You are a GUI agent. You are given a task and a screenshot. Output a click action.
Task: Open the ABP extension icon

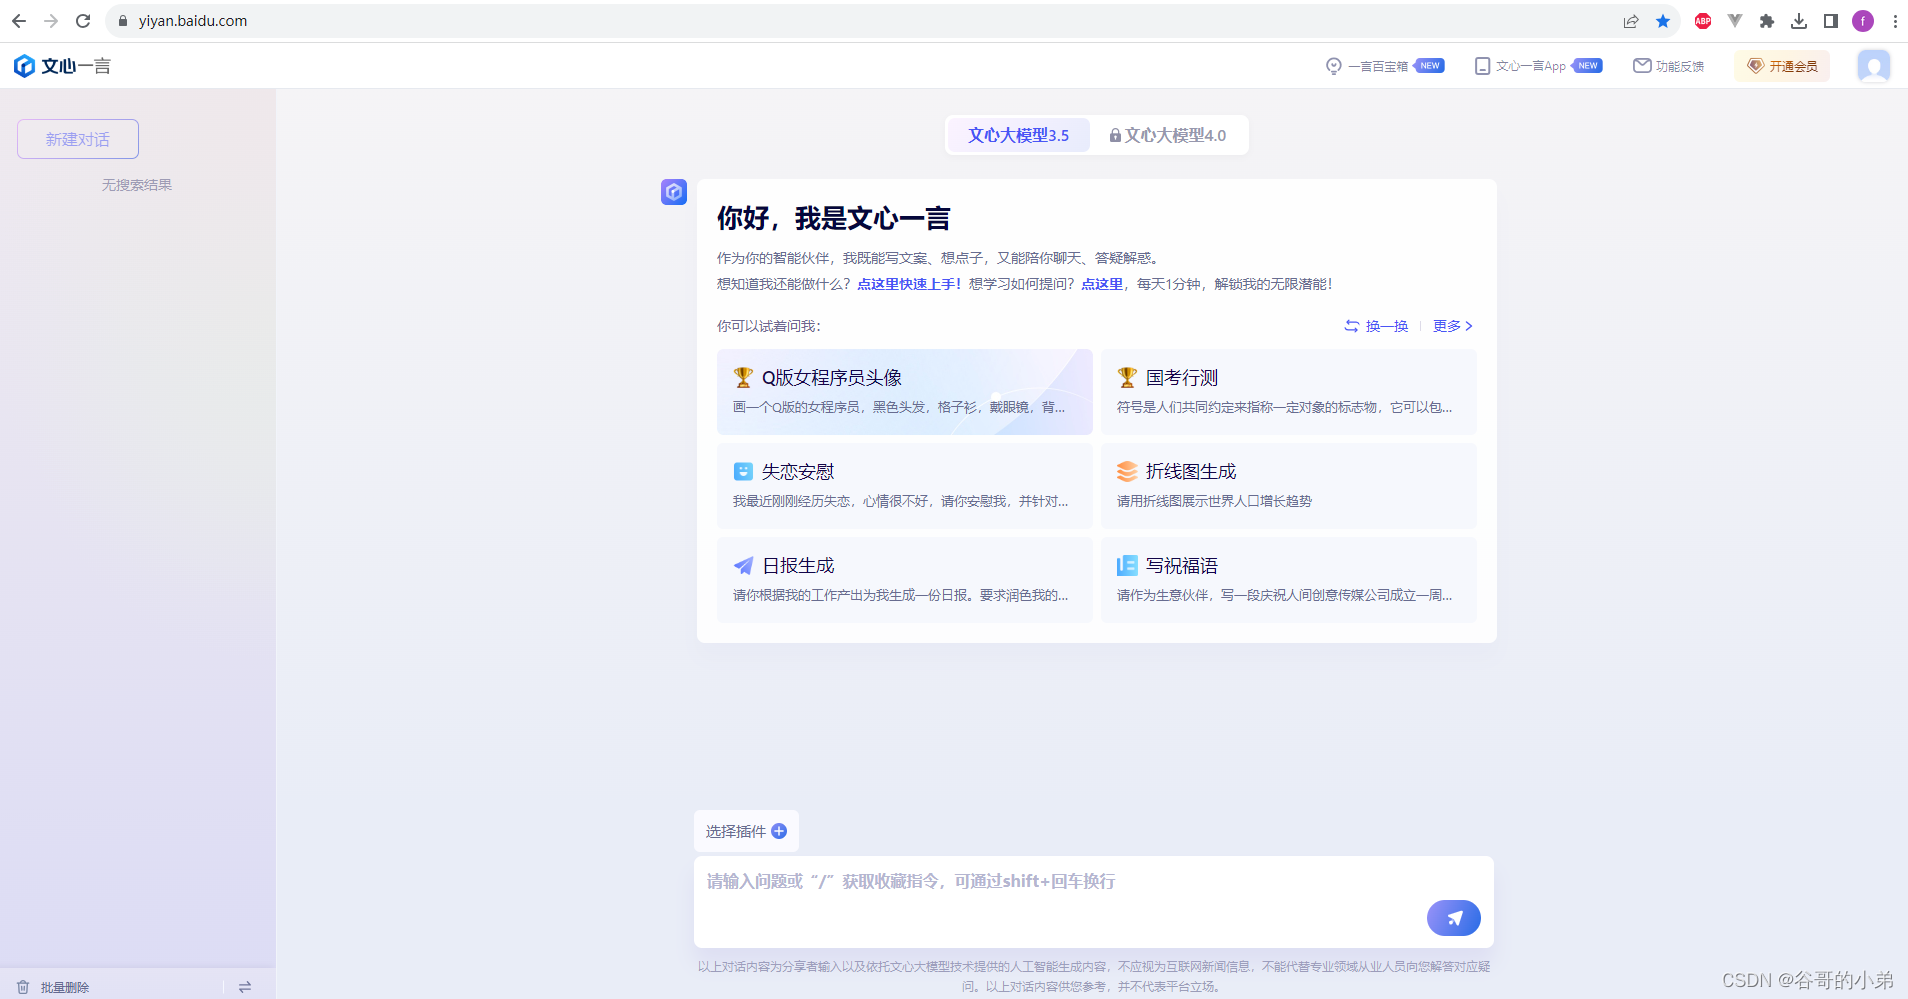click(1703, 21)
